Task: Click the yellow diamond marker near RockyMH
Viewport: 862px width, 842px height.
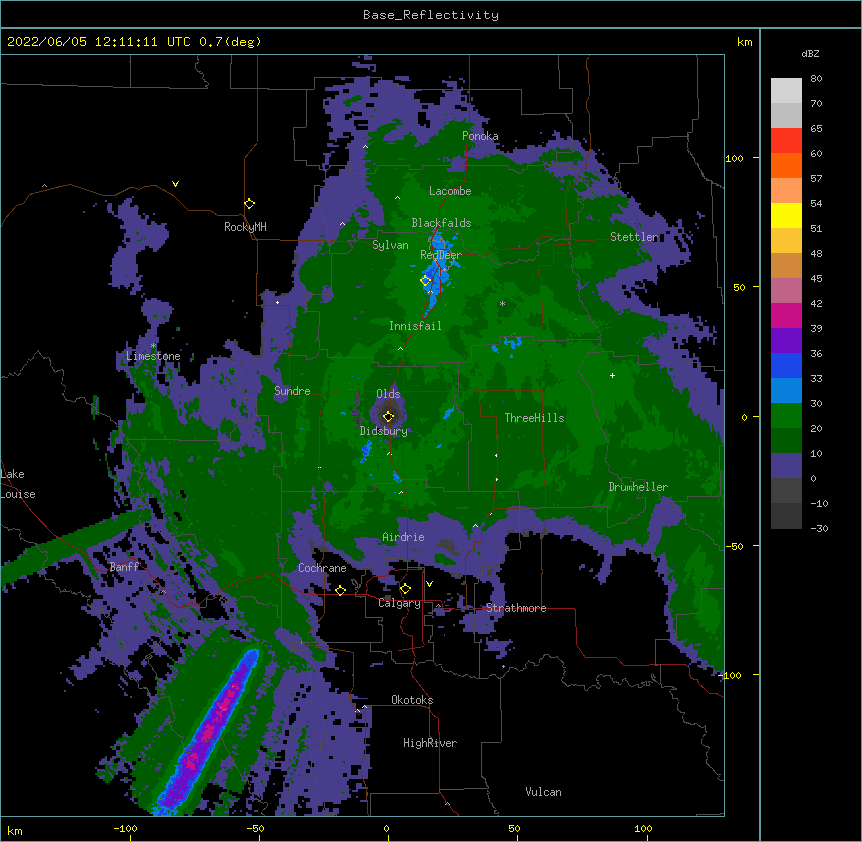Action: [250, 204]
